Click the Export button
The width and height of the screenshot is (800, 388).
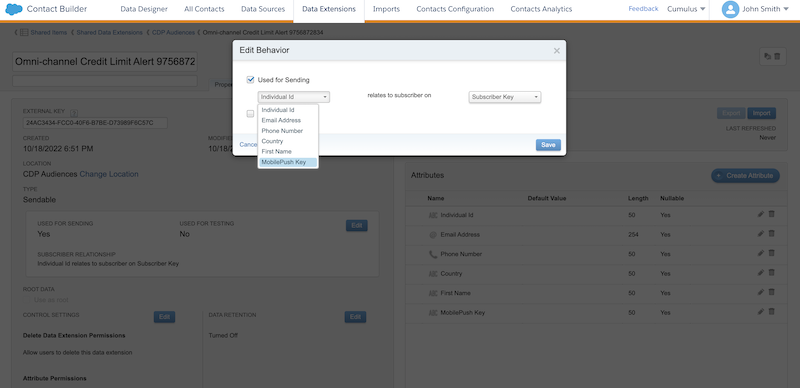coord(731,113)
